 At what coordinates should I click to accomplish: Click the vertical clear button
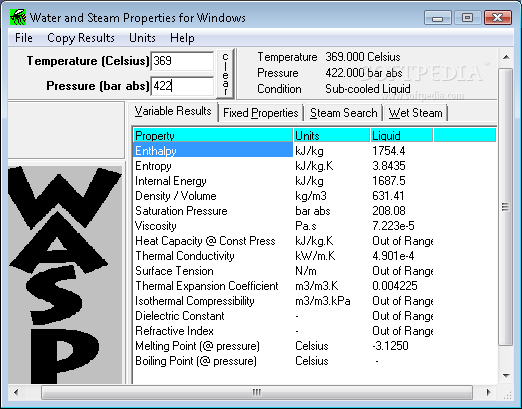click(226, 74)
